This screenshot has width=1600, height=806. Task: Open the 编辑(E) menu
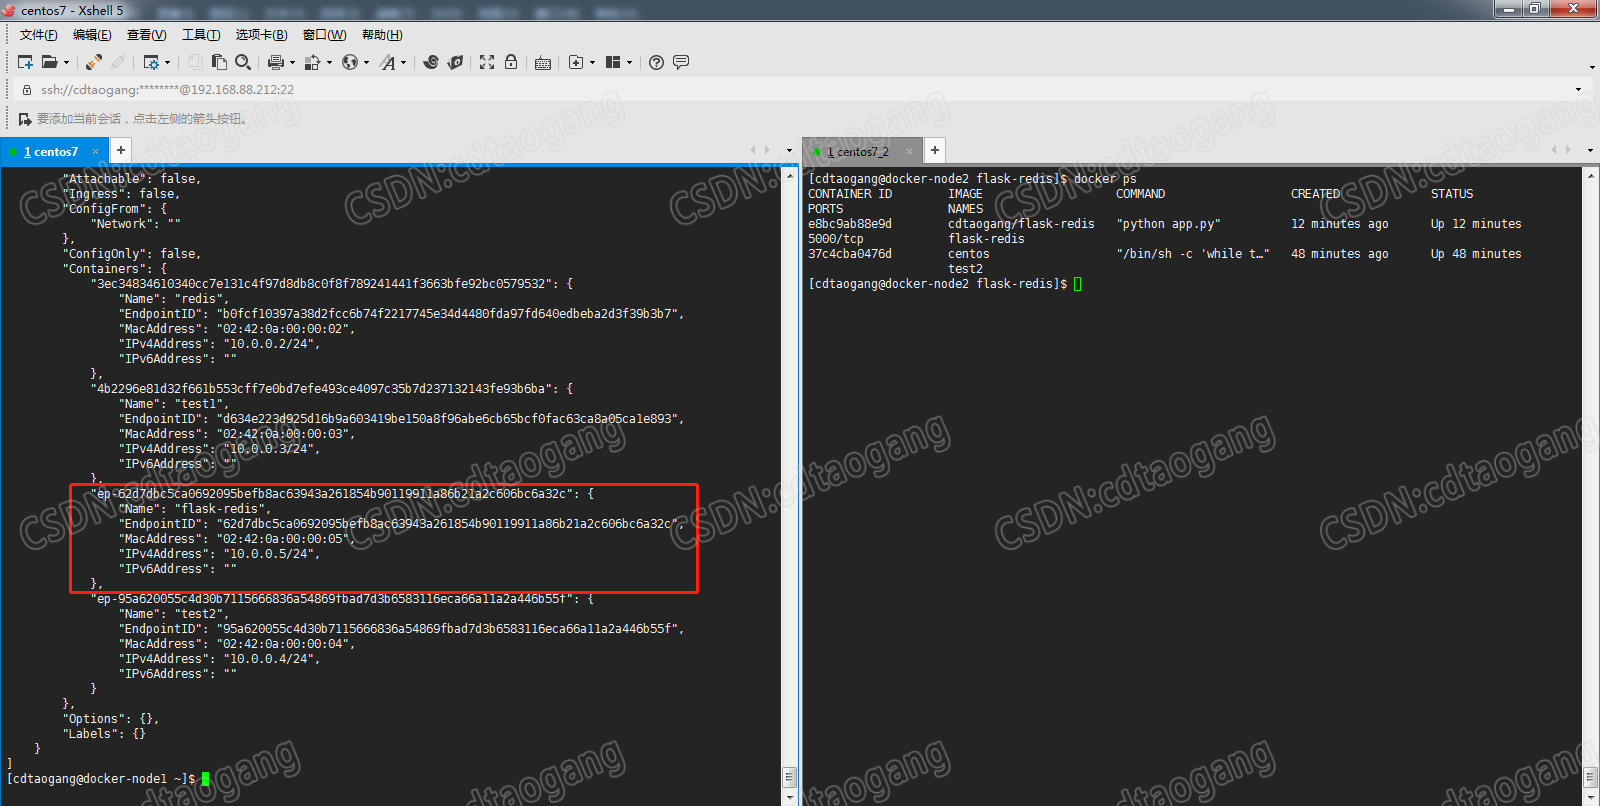coord(92,35)
